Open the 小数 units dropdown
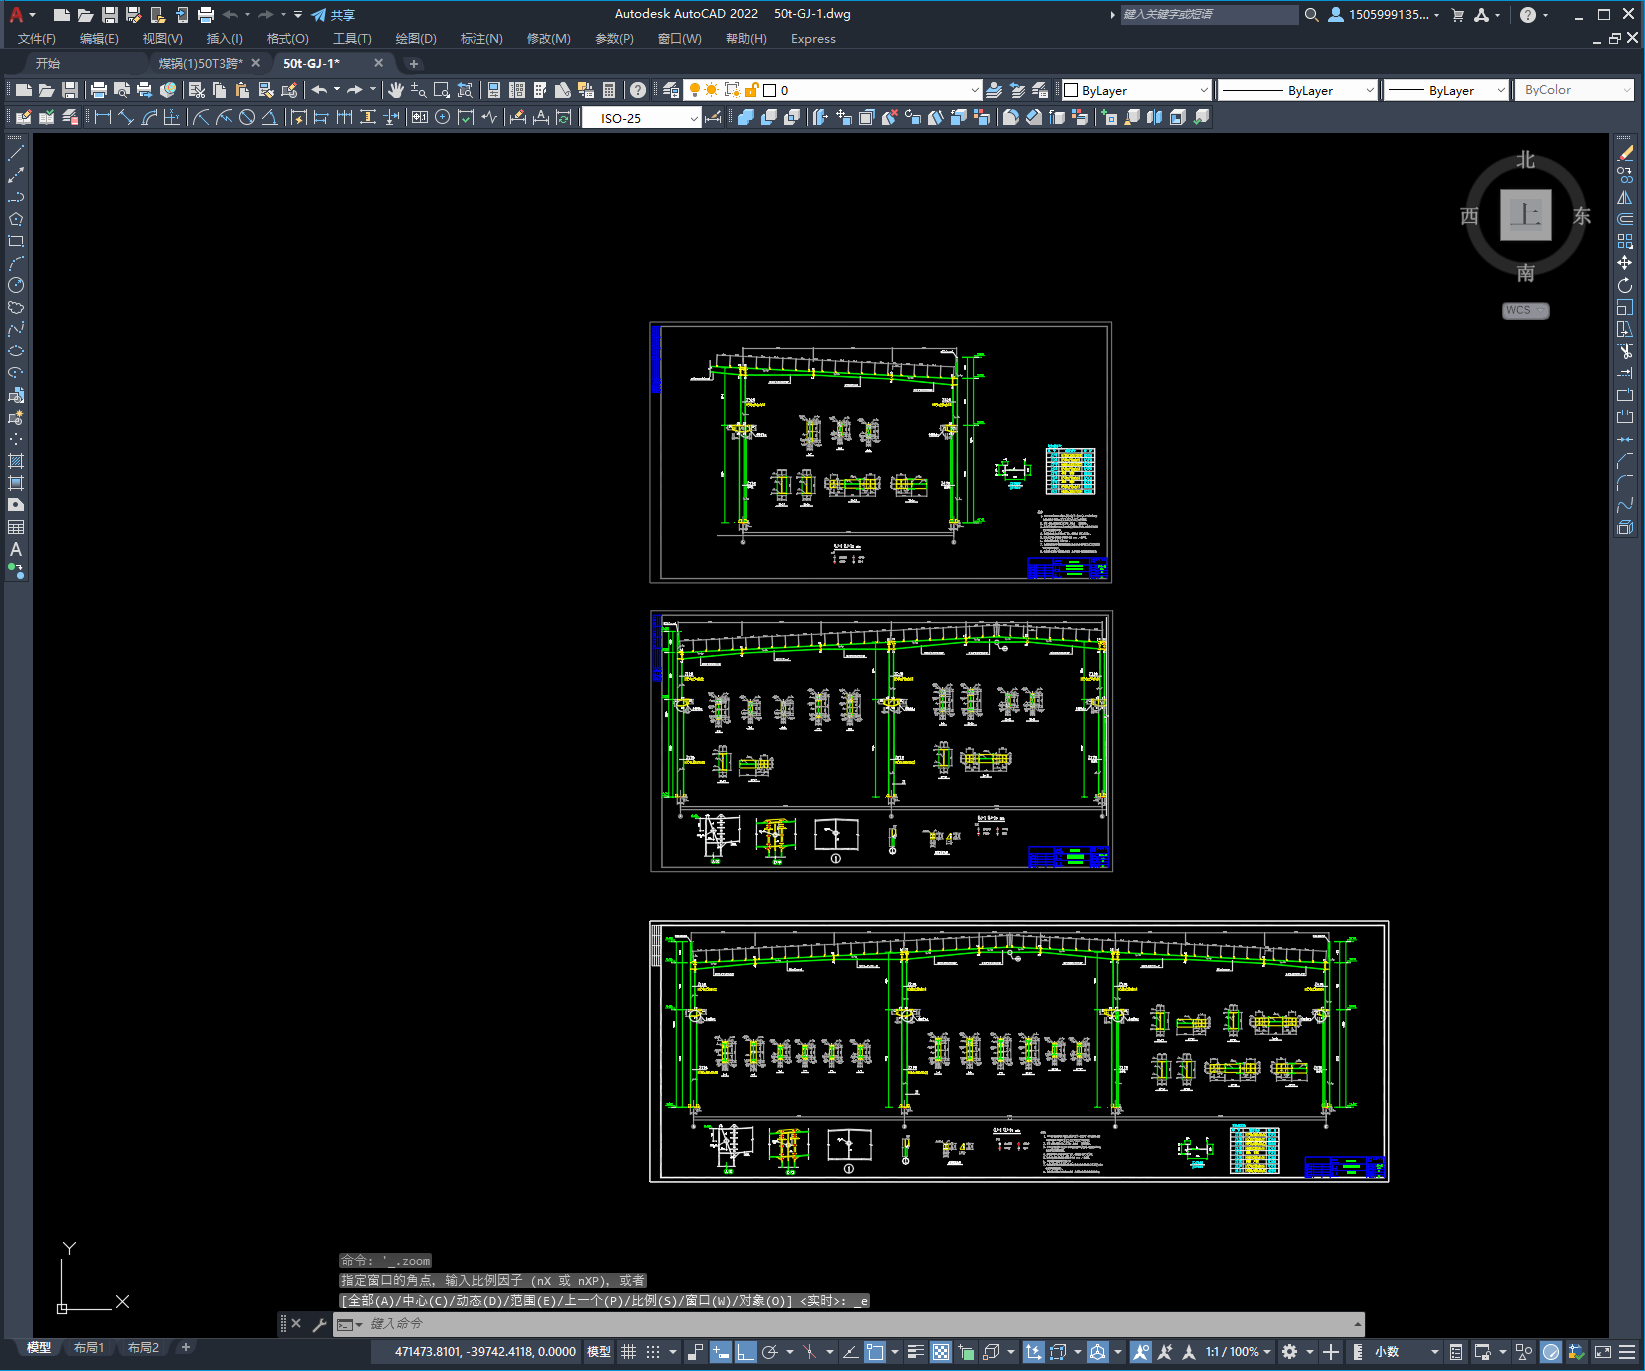This screenshot has height=1371, width=1645. [1405, 1352]
